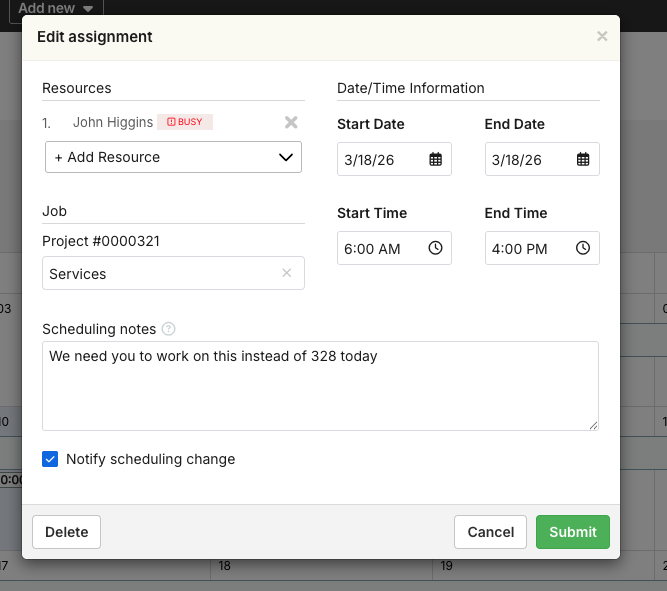Close the Edit assignment dialog
This screenshot has width=667, height=591.
(x=602, y=37)
